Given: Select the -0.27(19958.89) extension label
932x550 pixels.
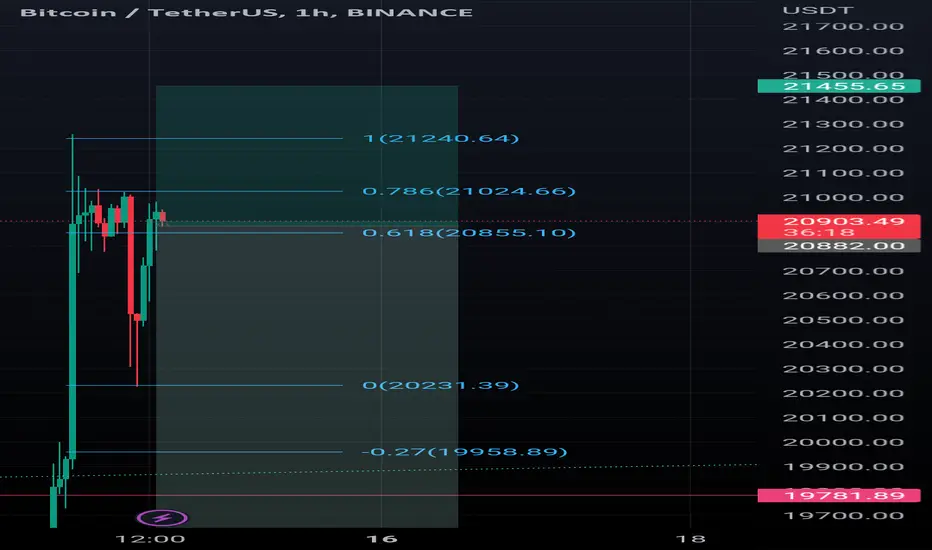Looking at the screenshot, I should [x=464, y=452].
